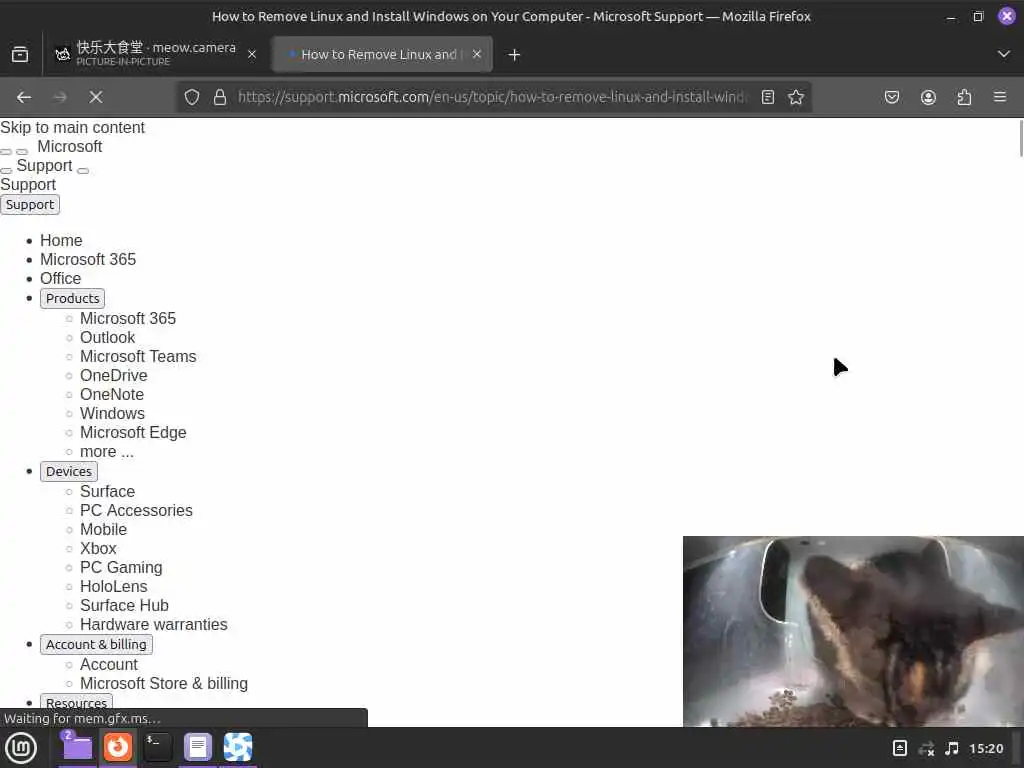Open the notifications tray icon
The image size is (1024, 768).
click(899, 748)
